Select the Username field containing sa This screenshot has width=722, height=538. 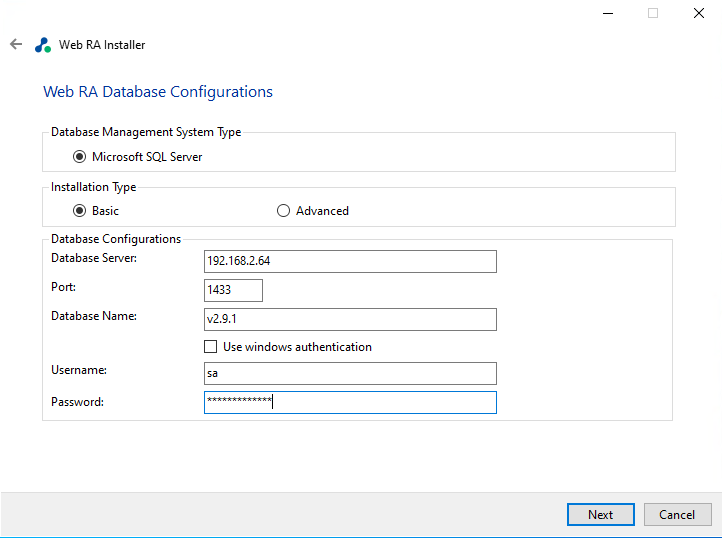pyautogui.click(x=349, y=373)
